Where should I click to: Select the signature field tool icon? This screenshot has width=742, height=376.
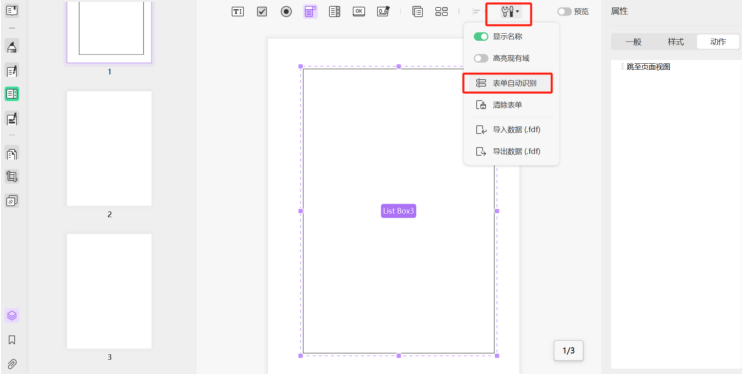pyautogui.click(x=383, y=12)
